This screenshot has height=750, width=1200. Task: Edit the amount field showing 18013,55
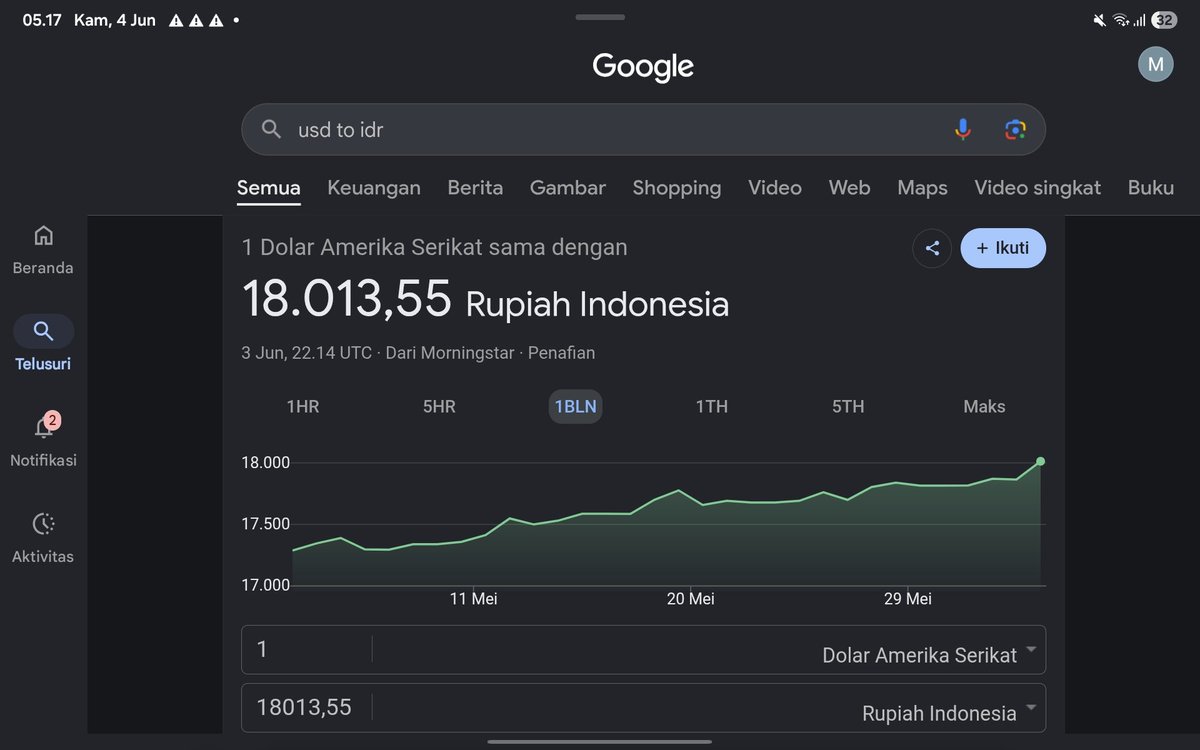pyautogui.click(x=305, y=708)
